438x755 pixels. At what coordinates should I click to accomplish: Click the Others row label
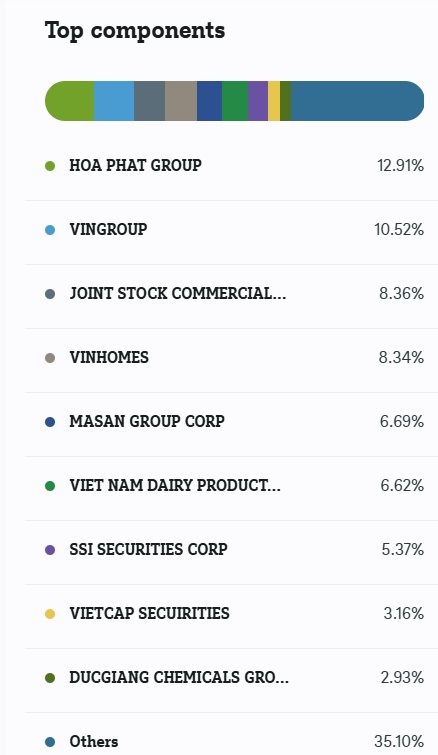click(93, 742)
